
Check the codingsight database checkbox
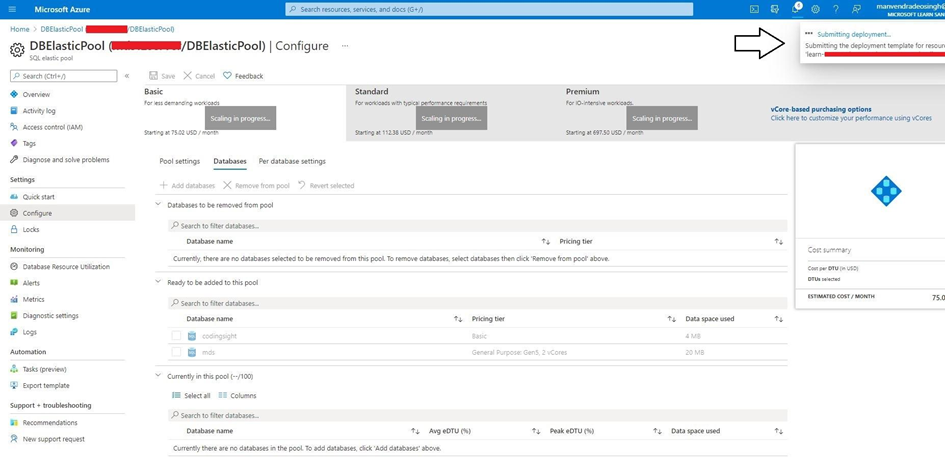coord(176,336)
